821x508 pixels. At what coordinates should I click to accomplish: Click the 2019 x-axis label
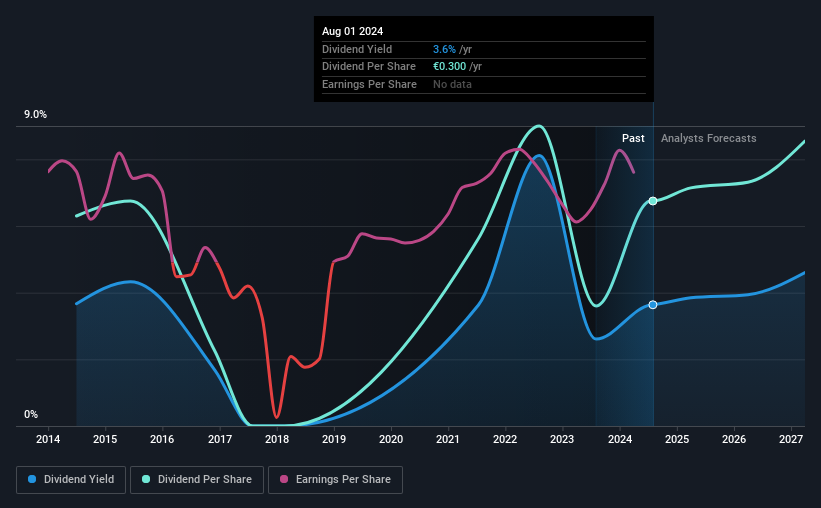pyautogui.click(x=334, y=439)
